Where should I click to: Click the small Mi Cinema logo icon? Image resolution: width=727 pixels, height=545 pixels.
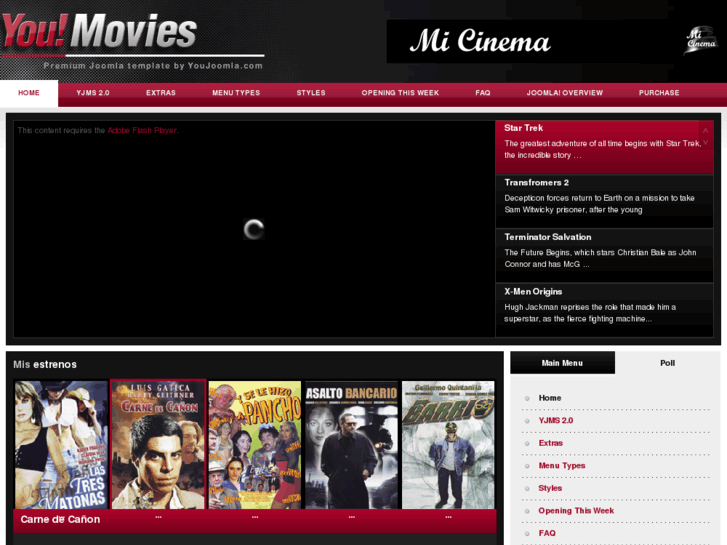pos(701,40)
